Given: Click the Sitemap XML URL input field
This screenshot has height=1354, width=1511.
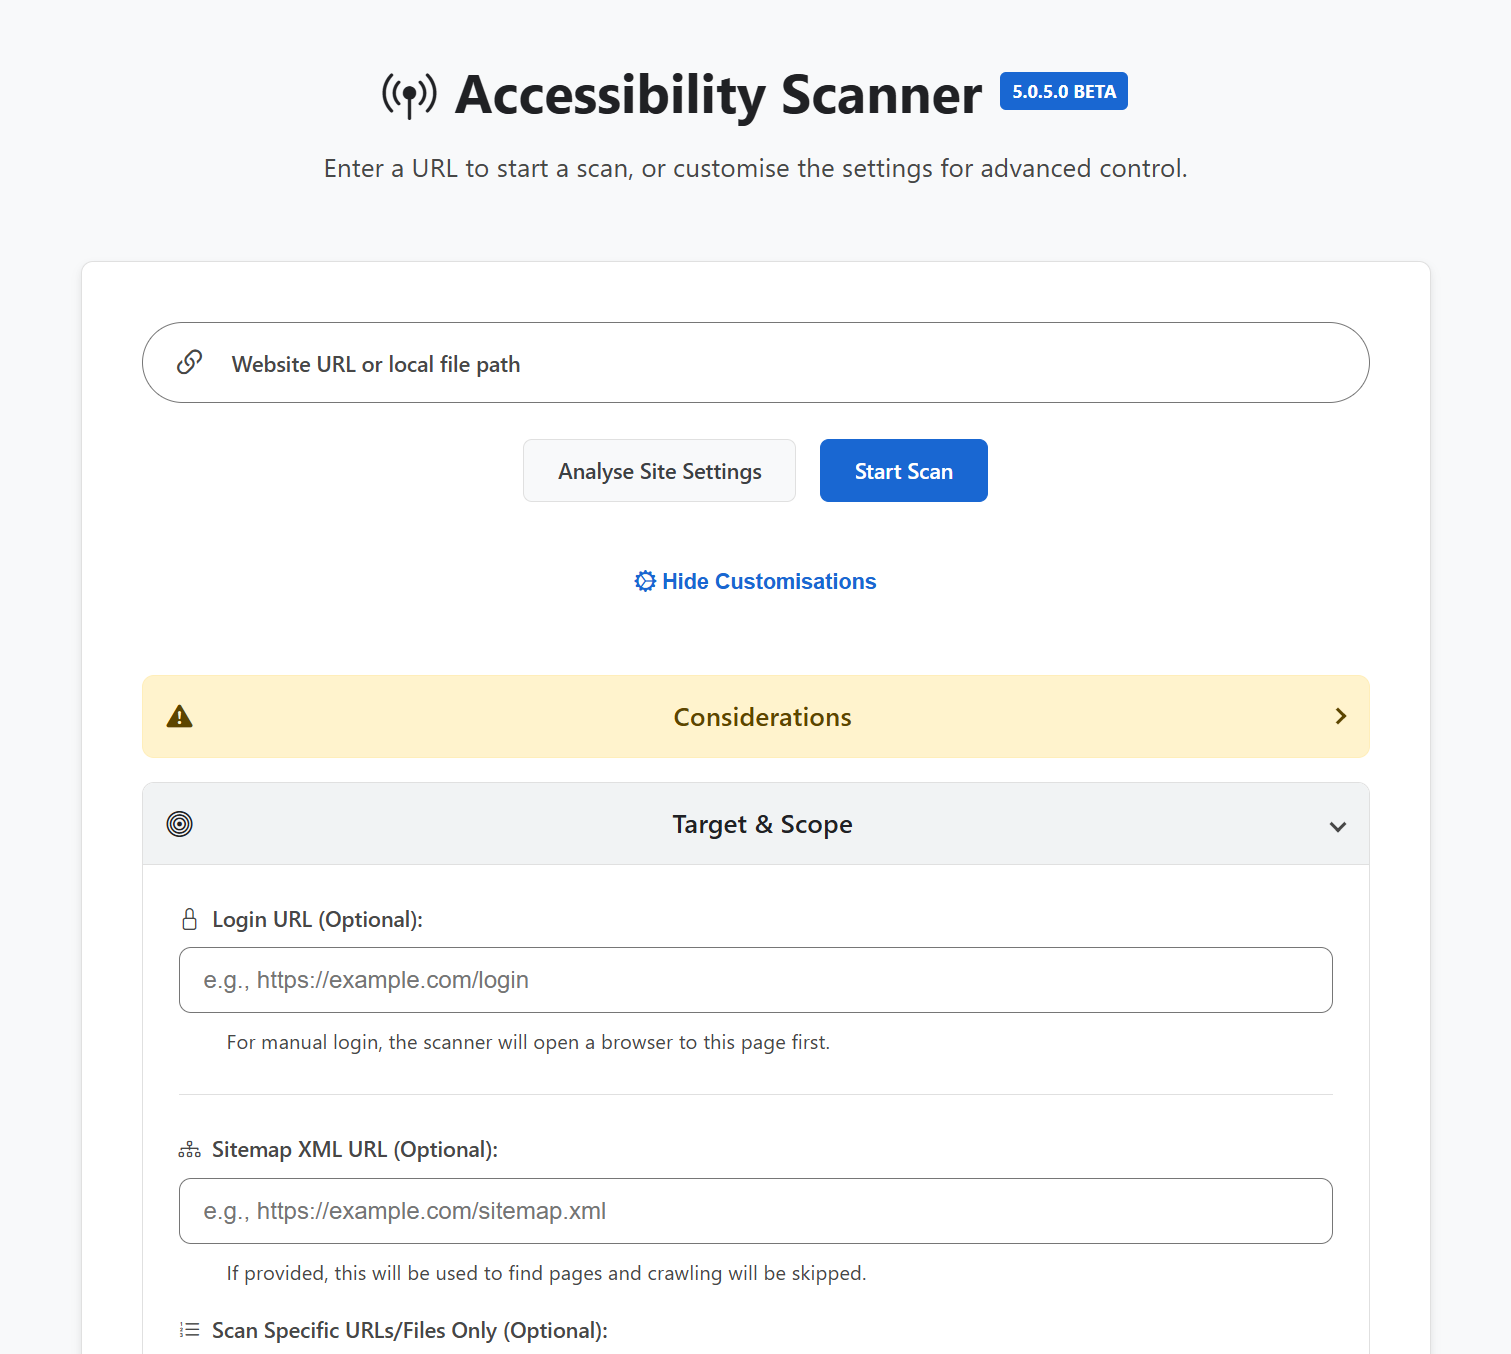Looking at the screenshot, I should click(755, 1211).
